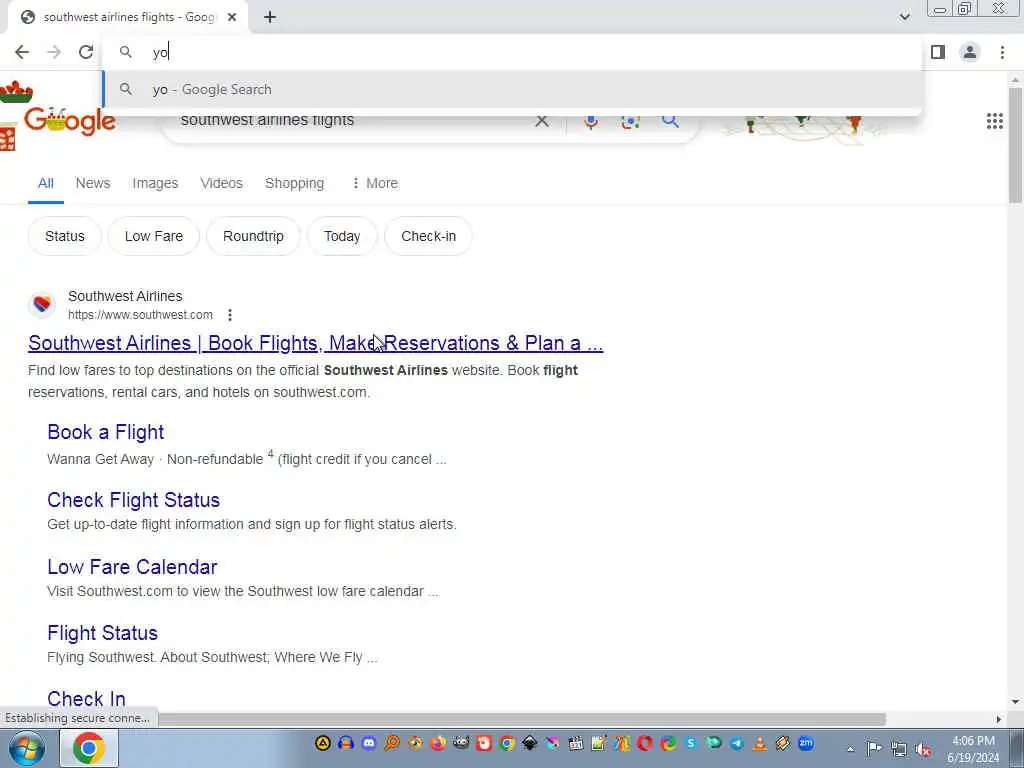Select the pinned Chrome taskbar button
This screenshot has width=1024, height=768.
89,748
